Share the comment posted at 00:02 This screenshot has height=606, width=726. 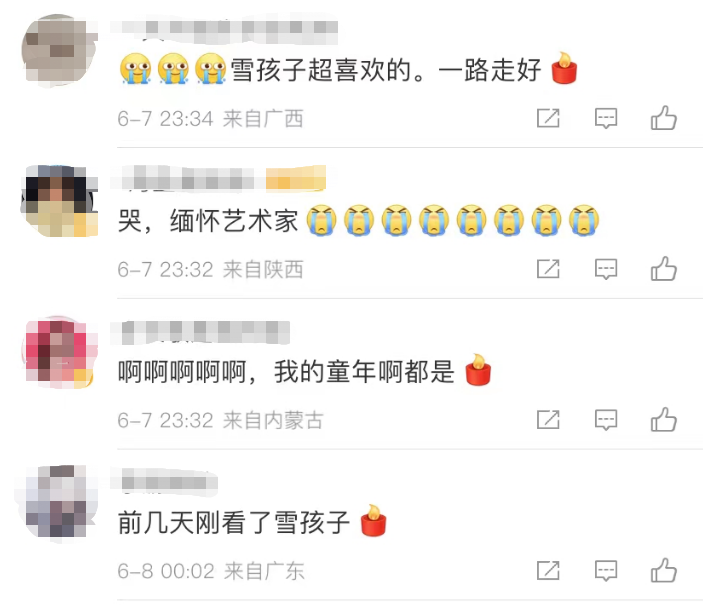(x=548, y=571)
